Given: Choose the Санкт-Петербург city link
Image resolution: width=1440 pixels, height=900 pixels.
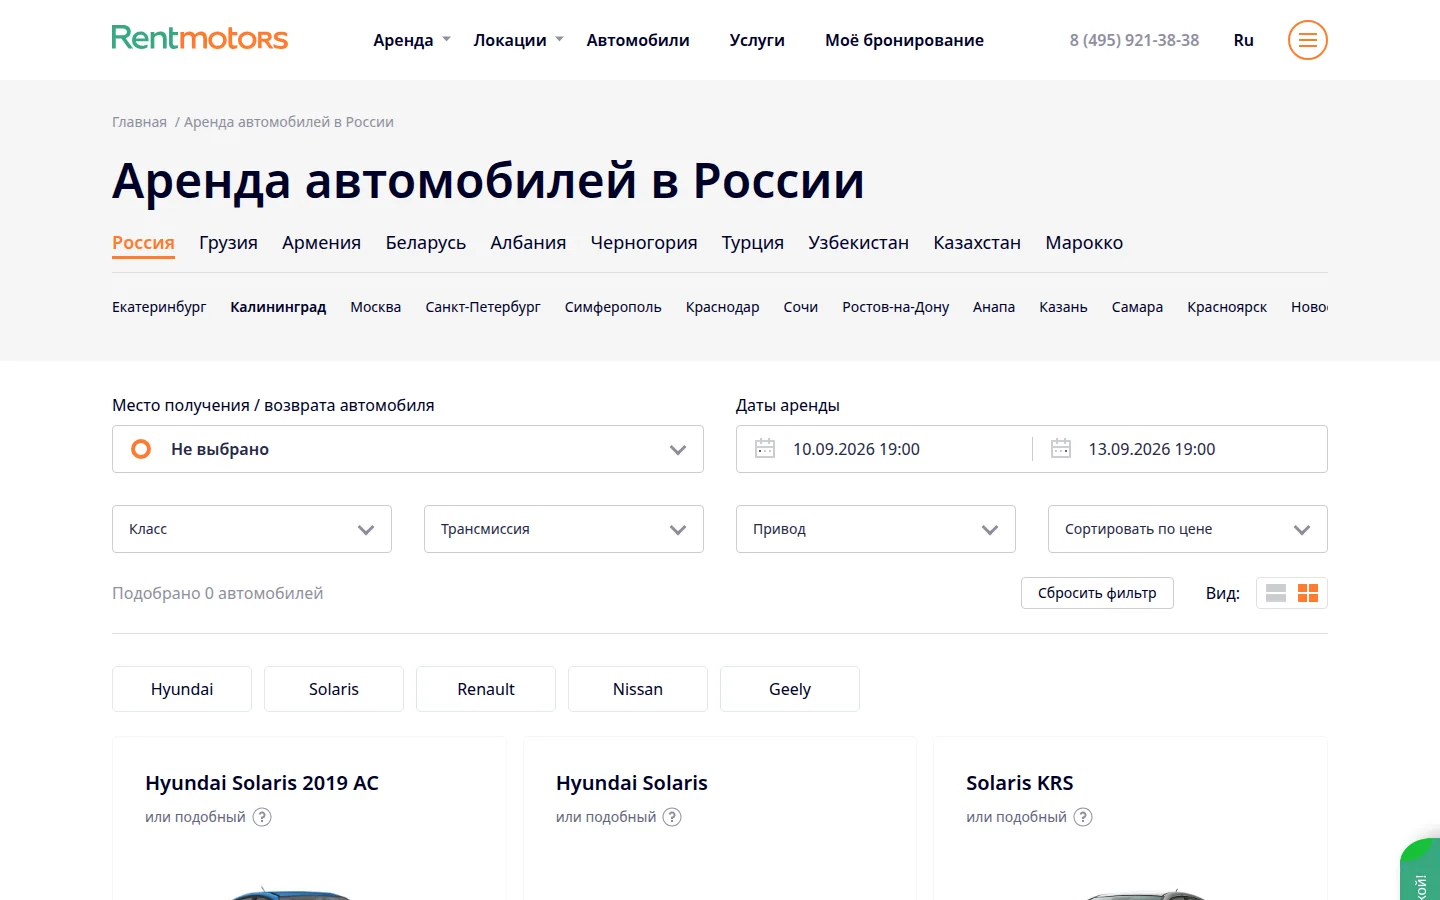Looking at the screenshot, I should [x=483, y=307].
